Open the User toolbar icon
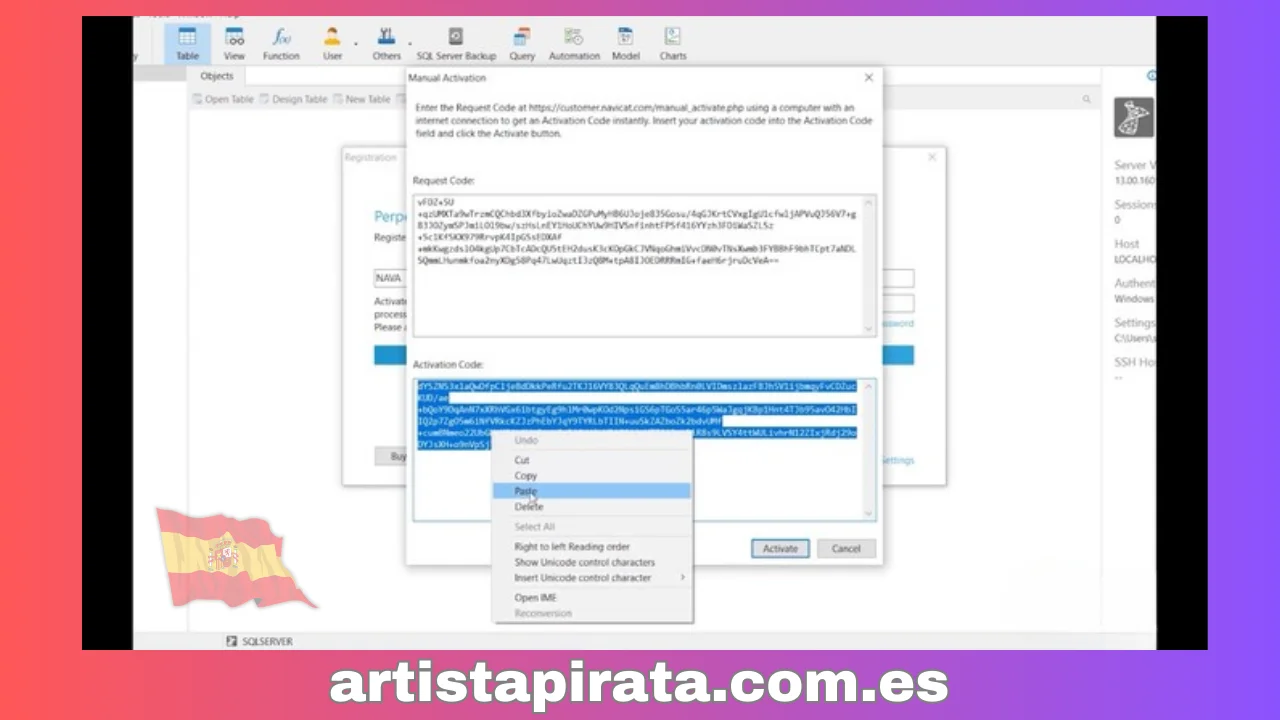The height and width of the screenshot is (720, 1280). pyautogui.click(x=332, y=43)
